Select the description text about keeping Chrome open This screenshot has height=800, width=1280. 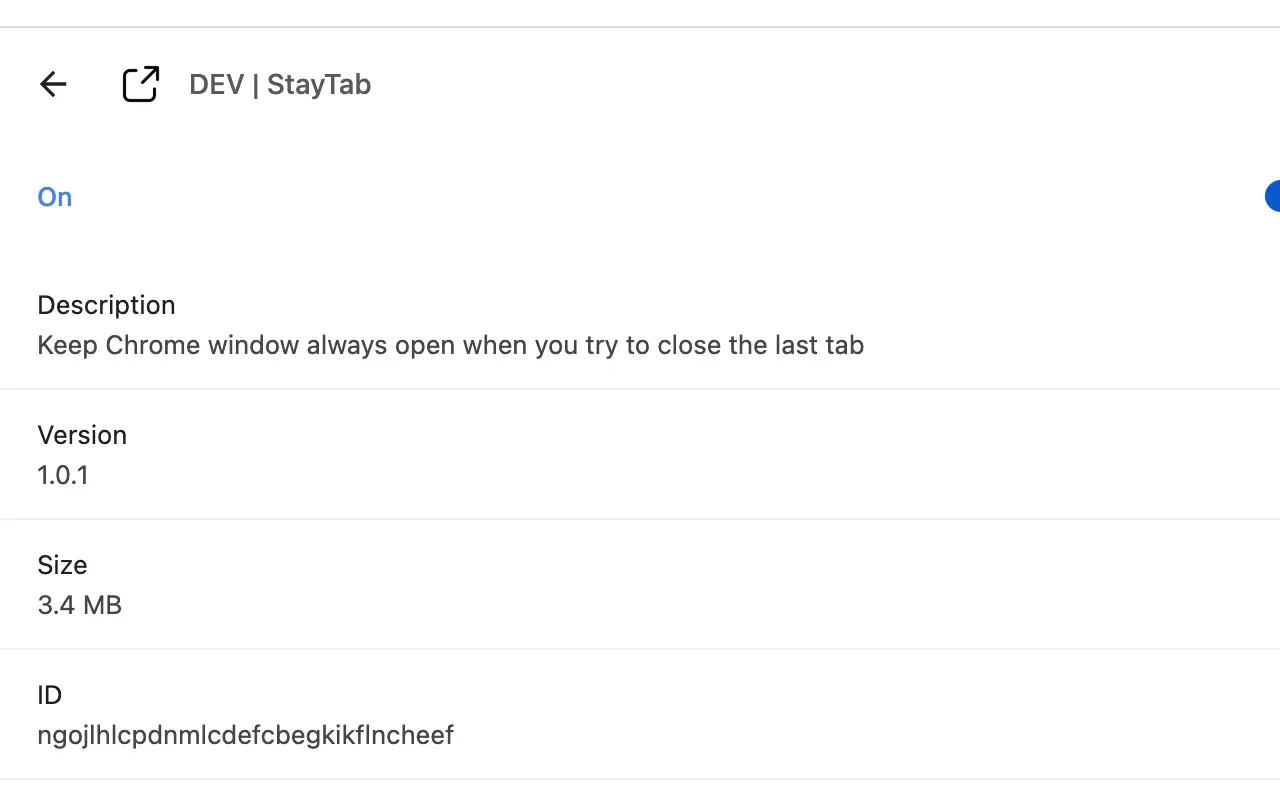pyautogui.click(x=450, y=345)
